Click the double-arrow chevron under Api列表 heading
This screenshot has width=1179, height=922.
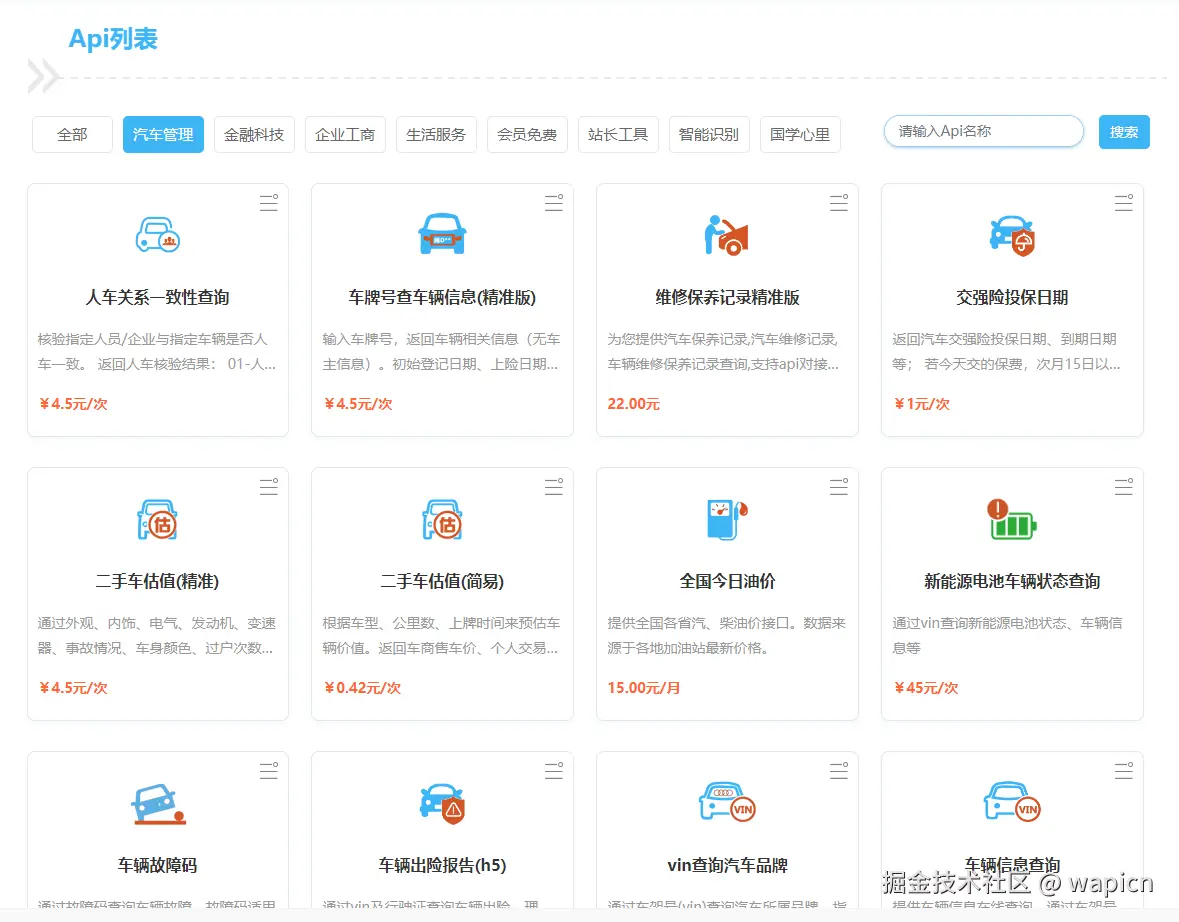coord(40,76)
